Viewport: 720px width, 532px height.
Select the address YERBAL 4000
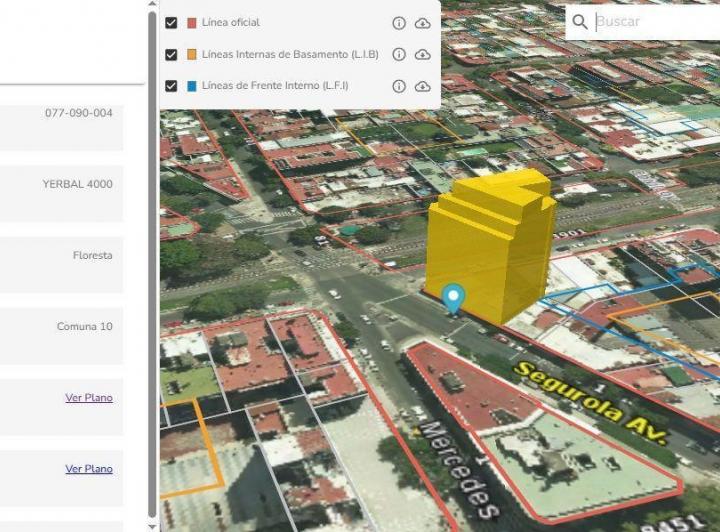[x=78, y=184]
